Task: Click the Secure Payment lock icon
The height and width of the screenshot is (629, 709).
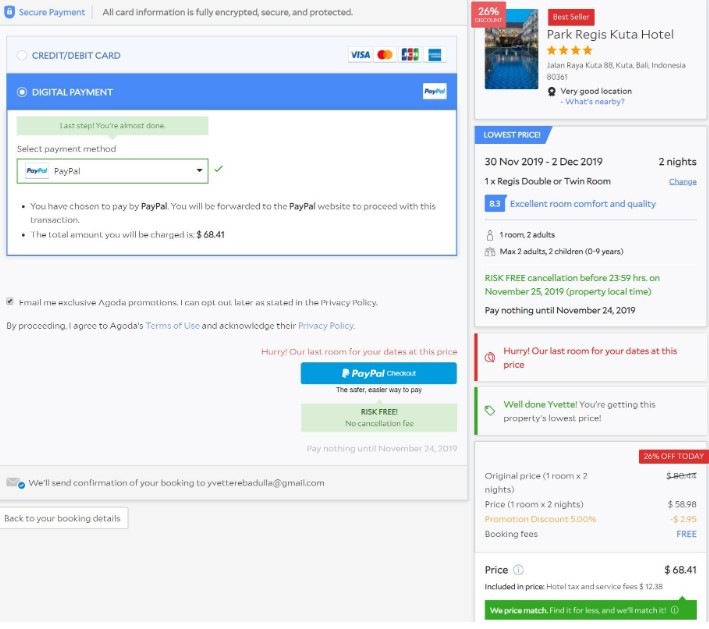Action: click(x=9, y=12)
